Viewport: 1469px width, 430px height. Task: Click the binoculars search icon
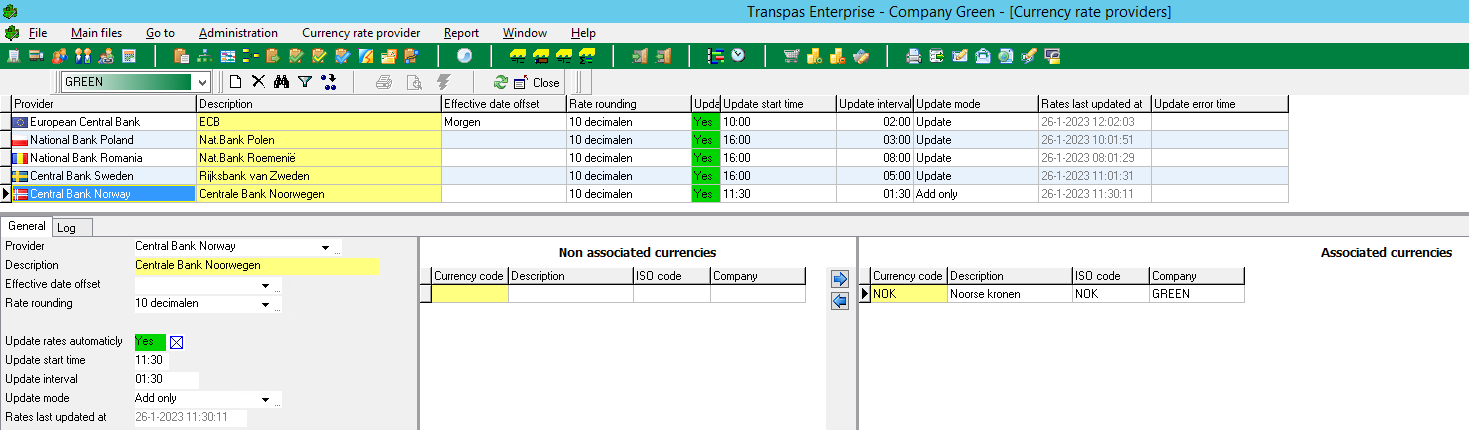(281, 82)
